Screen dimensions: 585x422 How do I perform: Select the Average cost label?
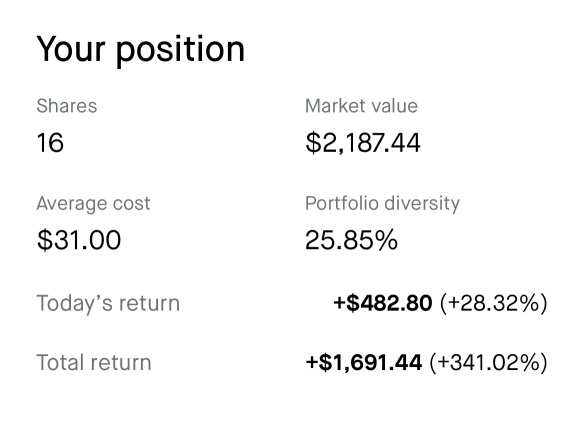93,204
